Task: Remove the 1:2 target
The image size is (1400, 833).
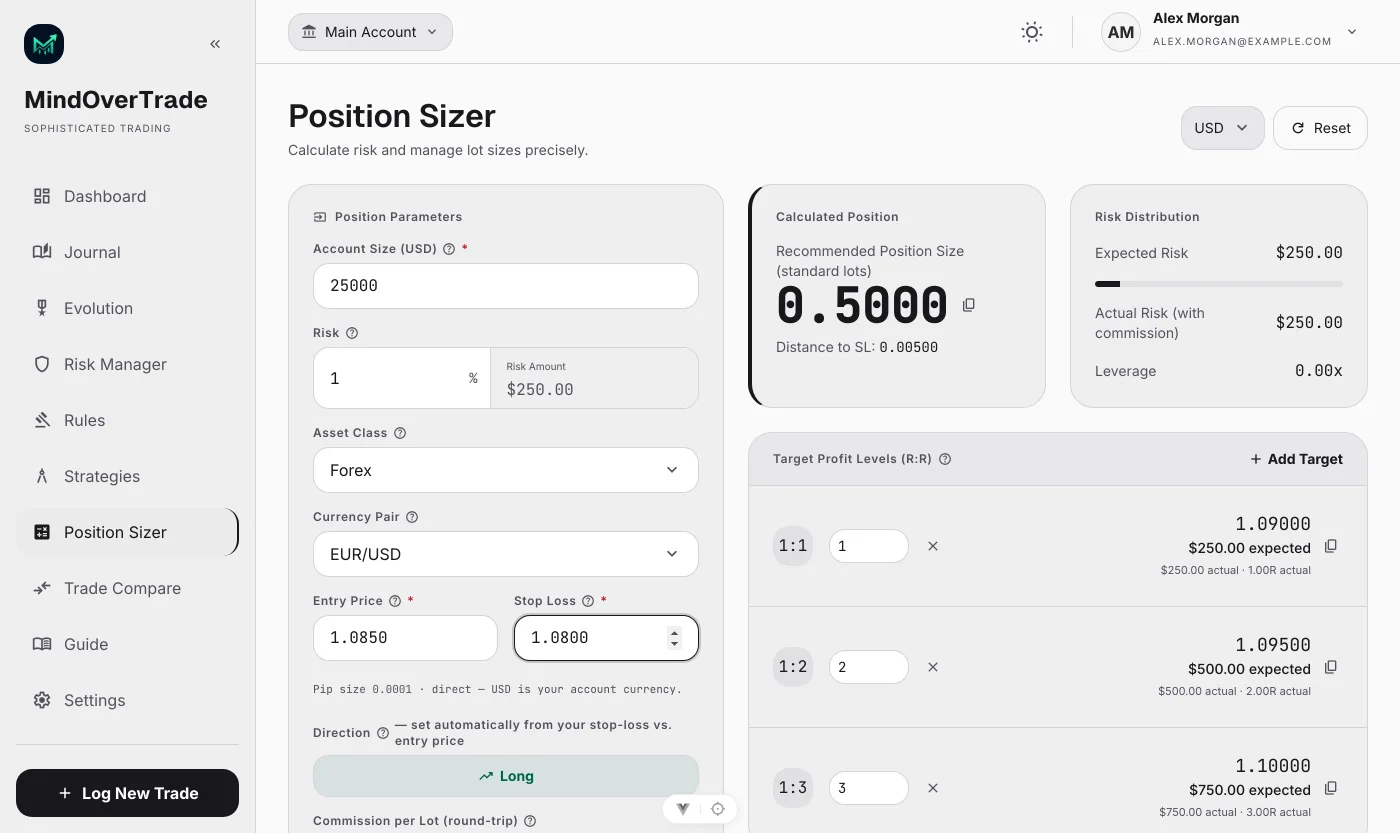Action: pos(933,667)
